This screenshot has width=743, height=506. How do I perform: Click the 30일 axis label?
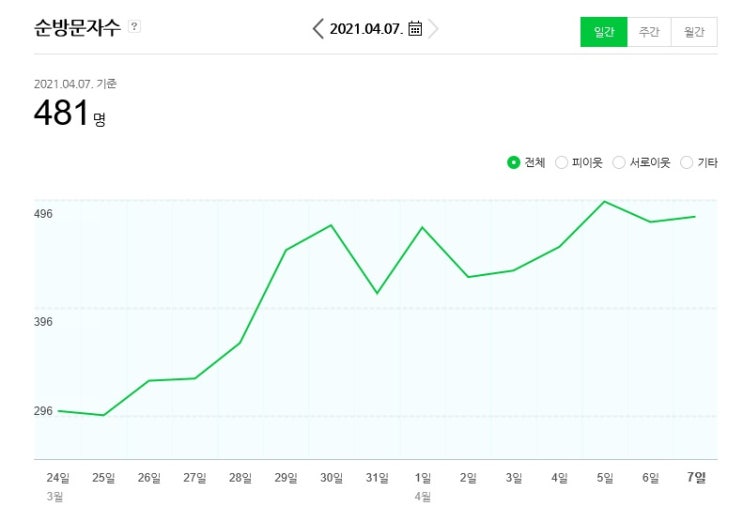331,478
